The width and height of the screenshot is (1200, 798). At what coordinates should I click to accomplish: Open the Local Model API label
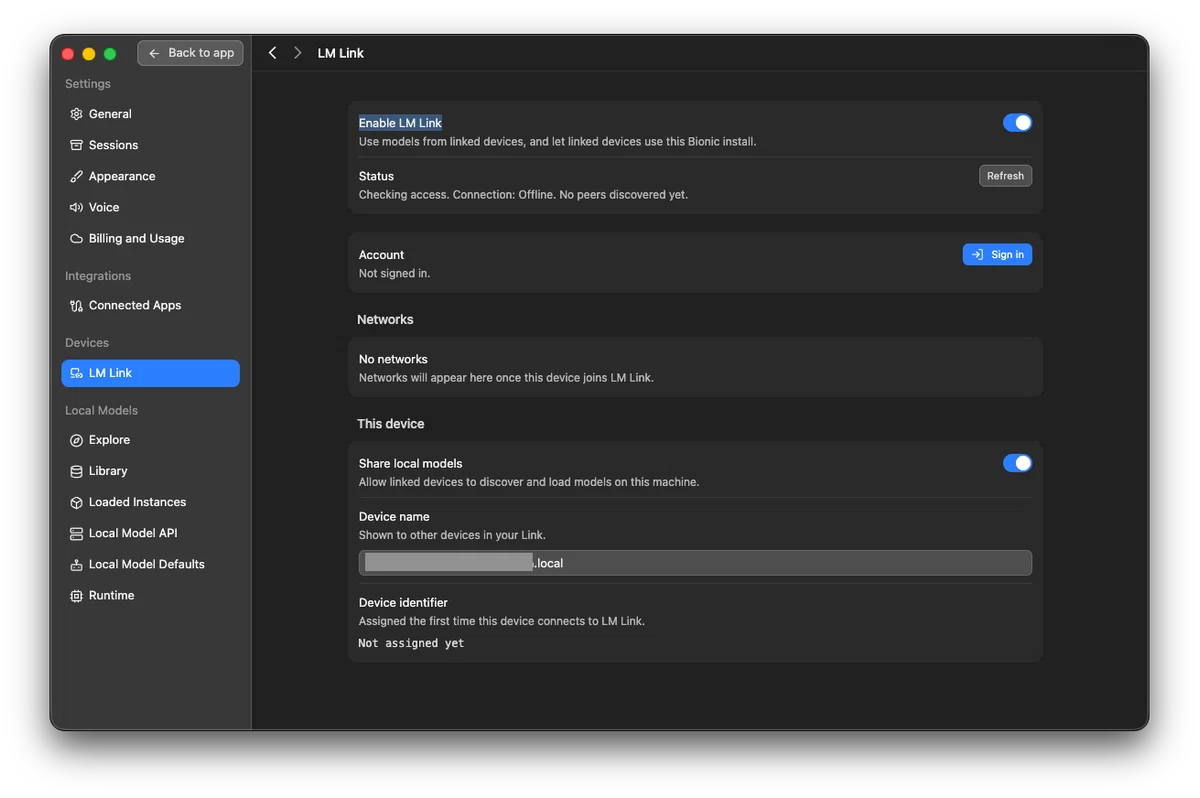pos(133,533)
